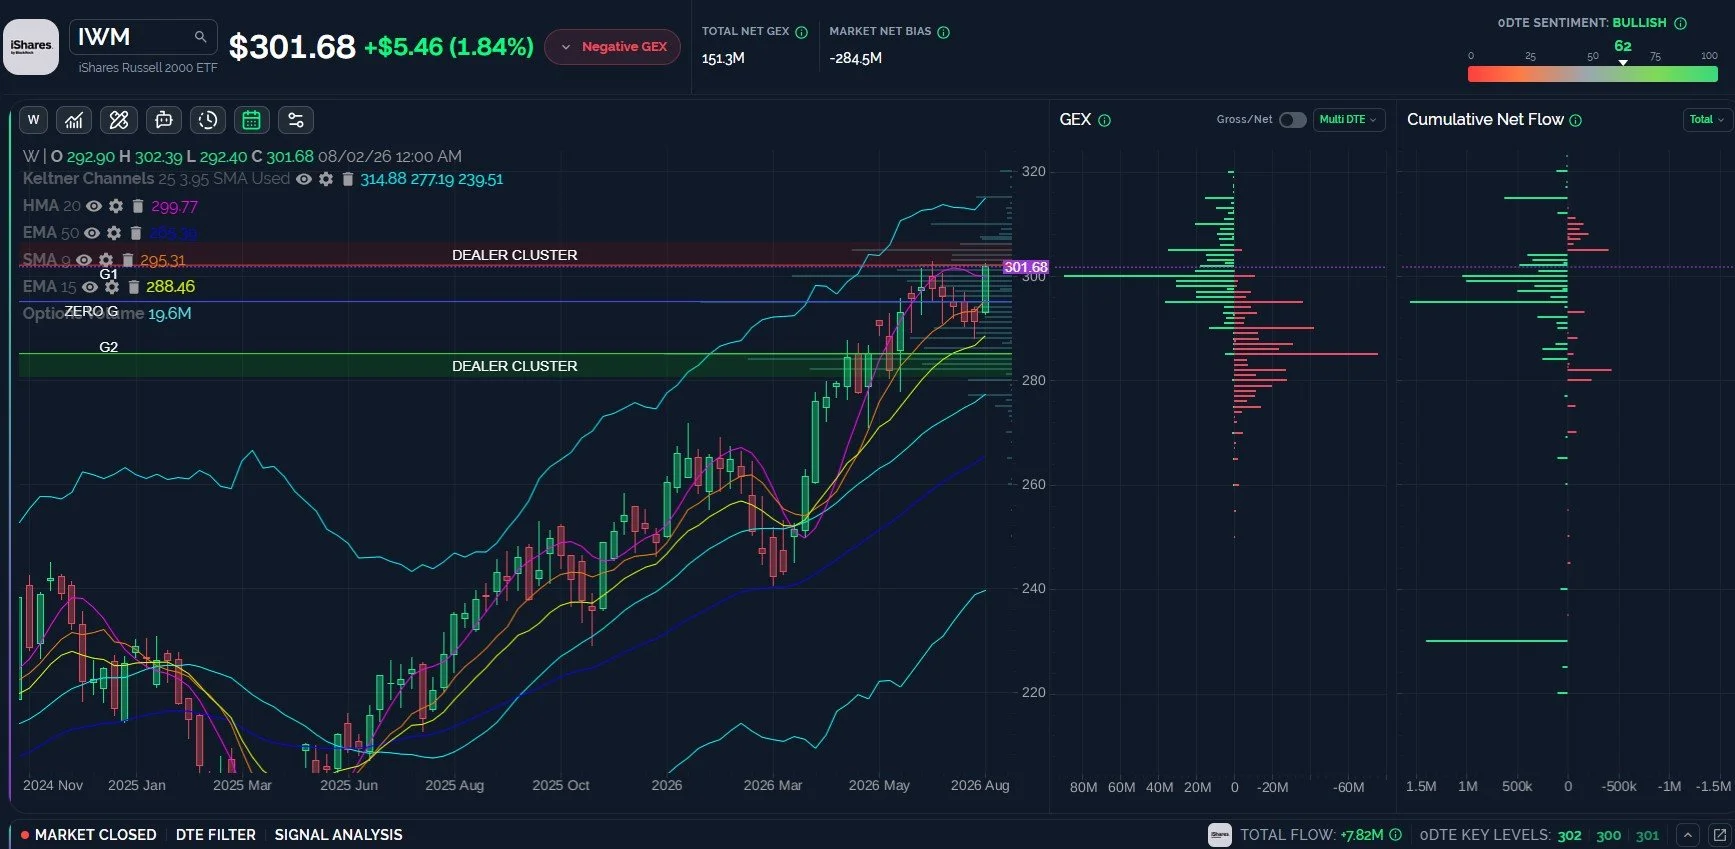Image resolution: width=1735 pixels, height=849 pixels.
Task: Delete the EMA 15 indicator
Action: (133, 287)
